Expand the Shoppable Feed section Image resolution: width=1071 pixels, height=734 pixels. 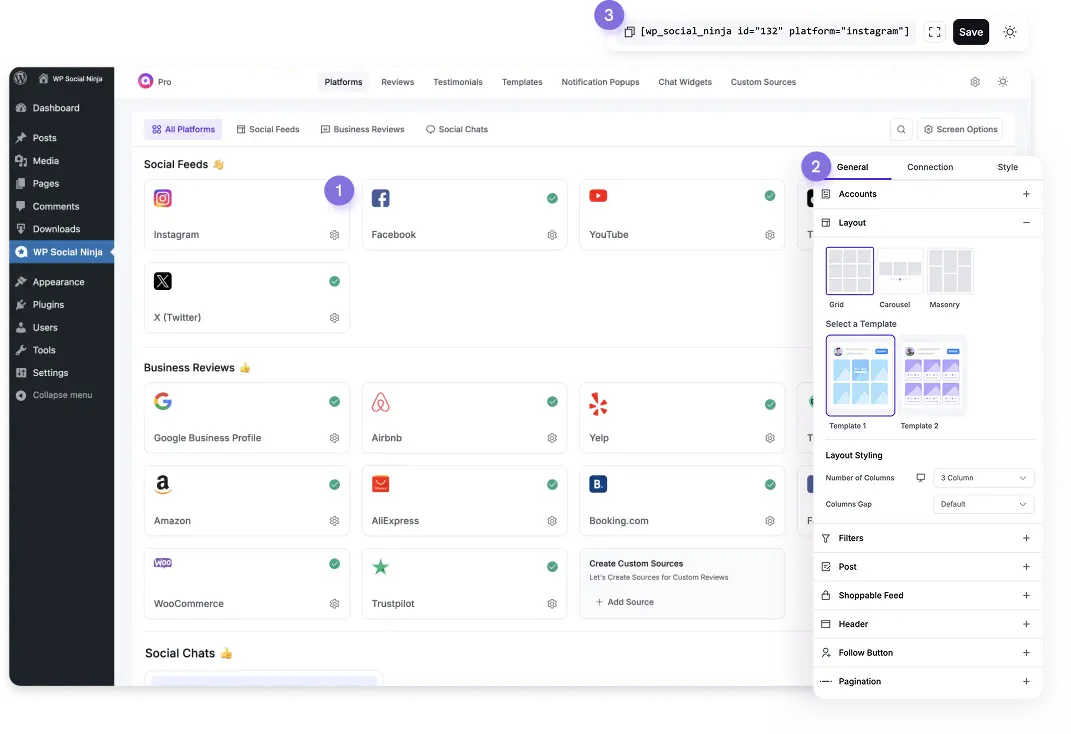point(1027,595)
